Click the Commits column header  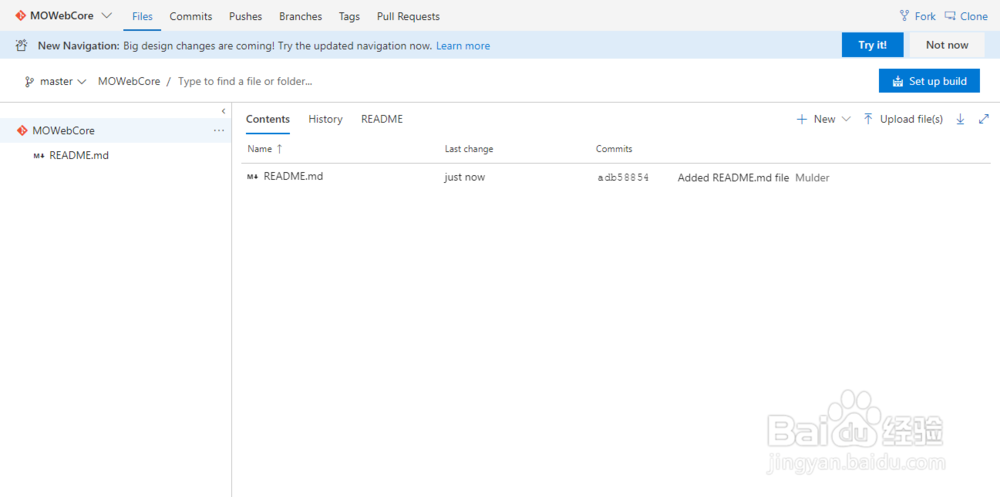point(614,149)
